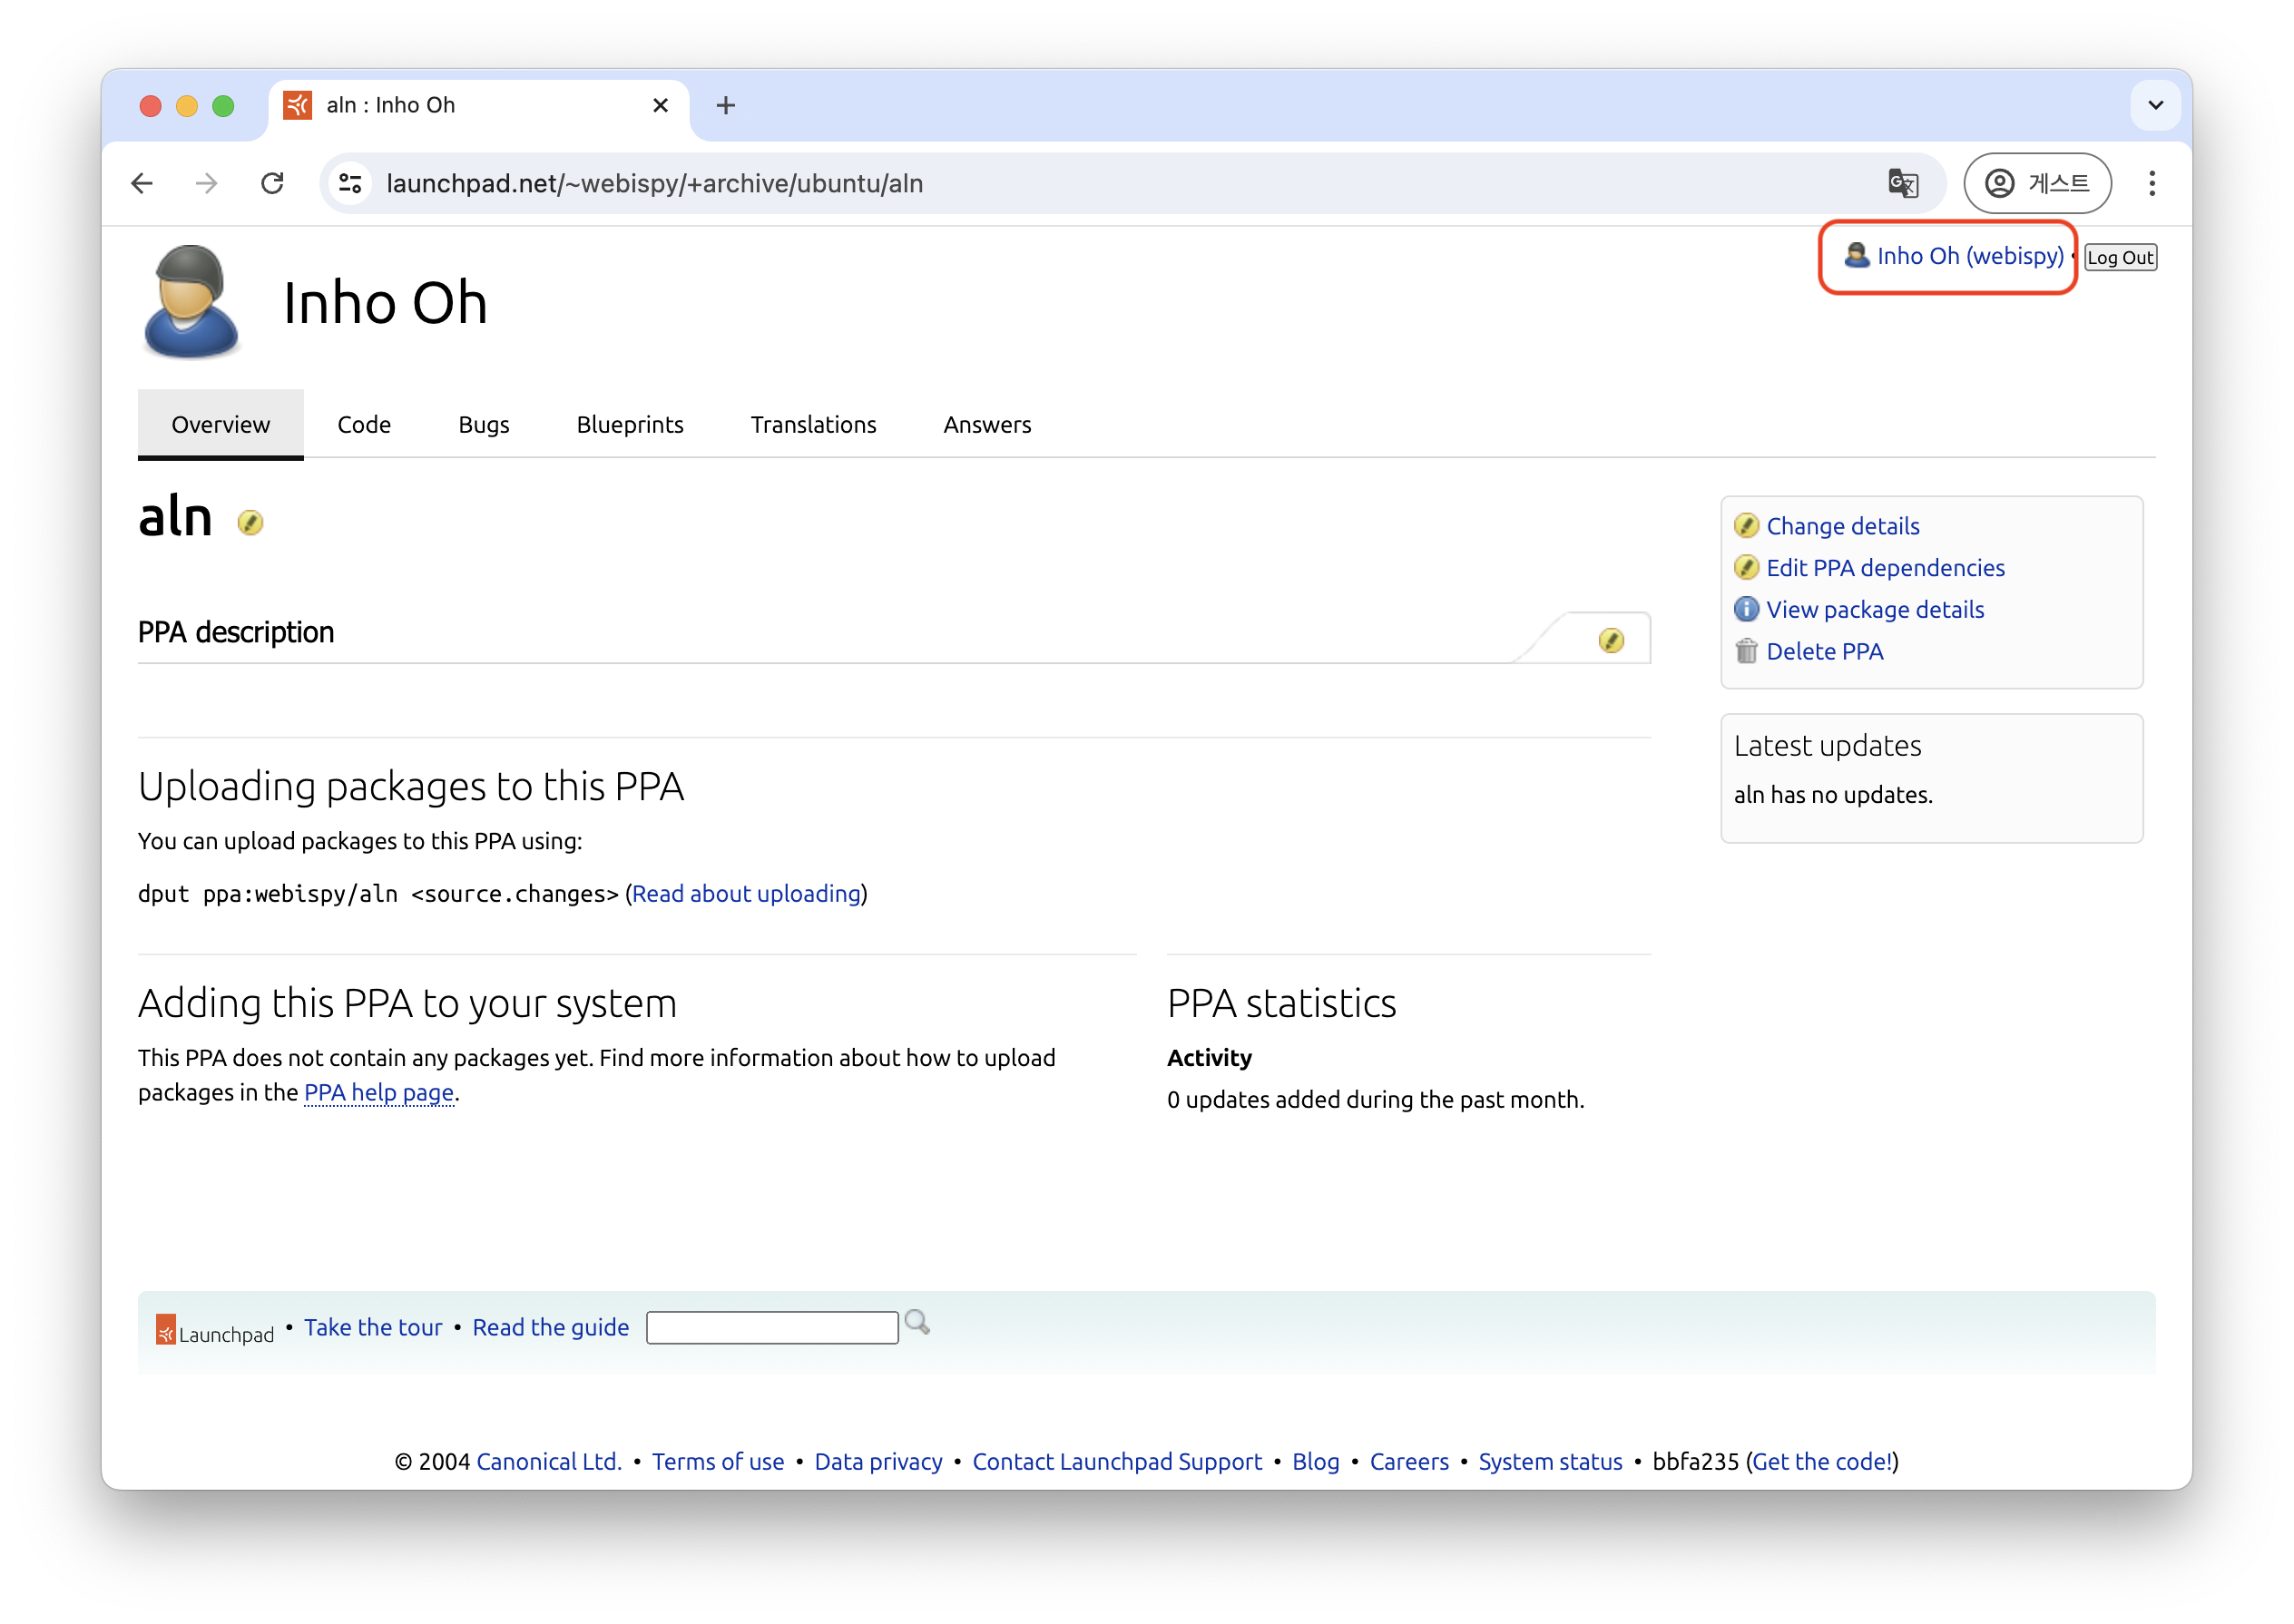Open the Edit PPA dependencies link
The height and width of the screenshot is (1624, 2294).
click(1885, 568)
